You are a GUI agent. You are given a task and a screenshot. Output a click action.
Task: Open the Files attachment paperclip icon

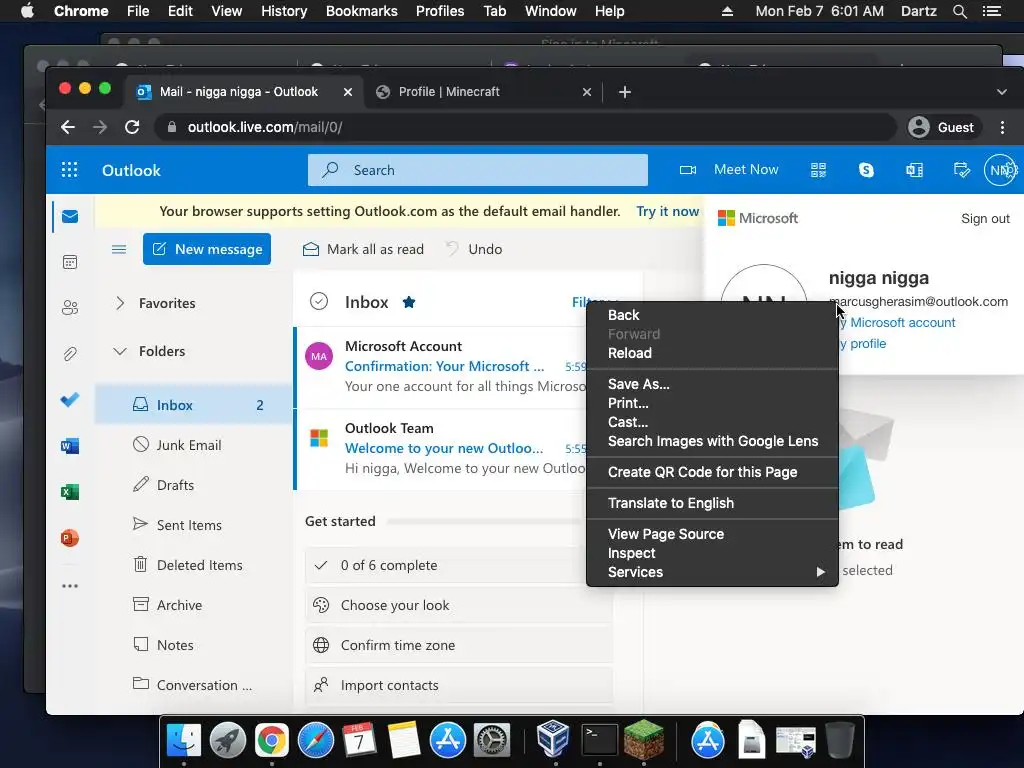70,354
